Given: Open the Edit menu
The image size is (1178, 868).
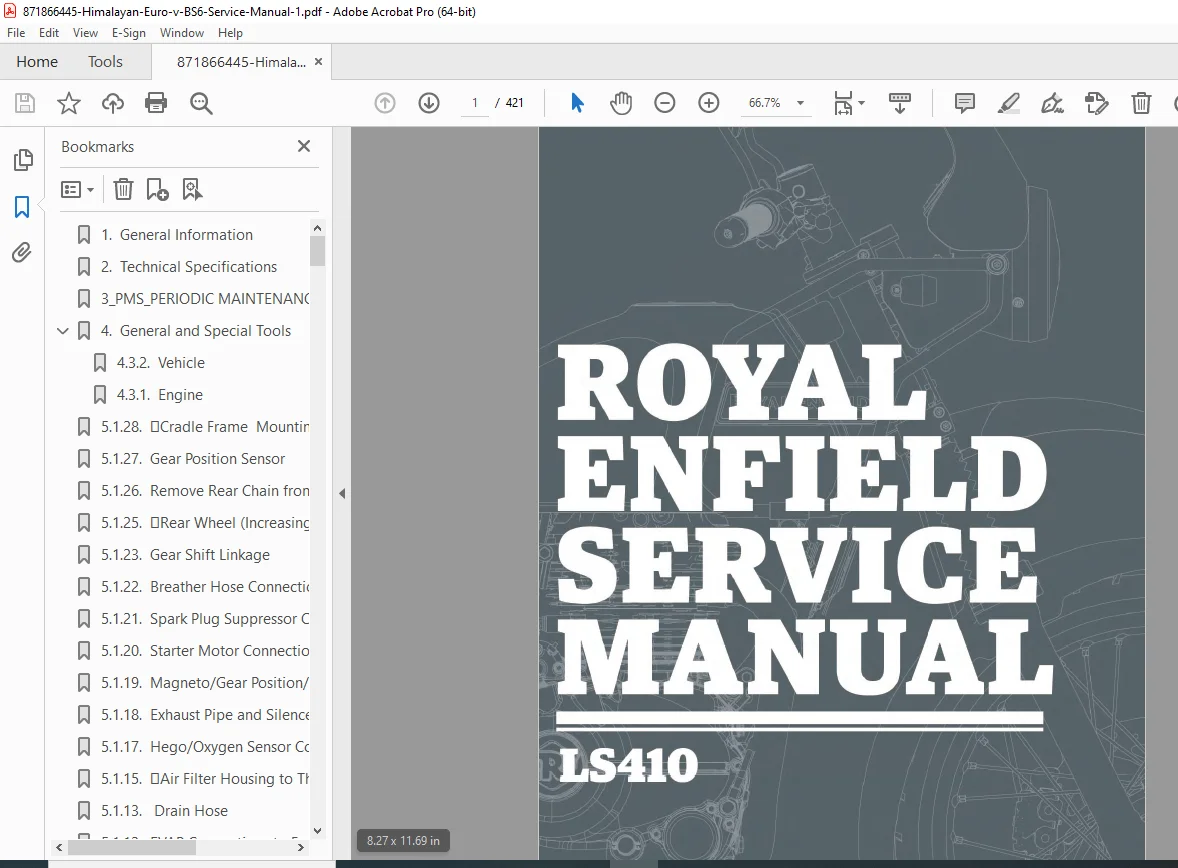Looking at the screenshot, I should pyautogui.click(x=49, y=33).
